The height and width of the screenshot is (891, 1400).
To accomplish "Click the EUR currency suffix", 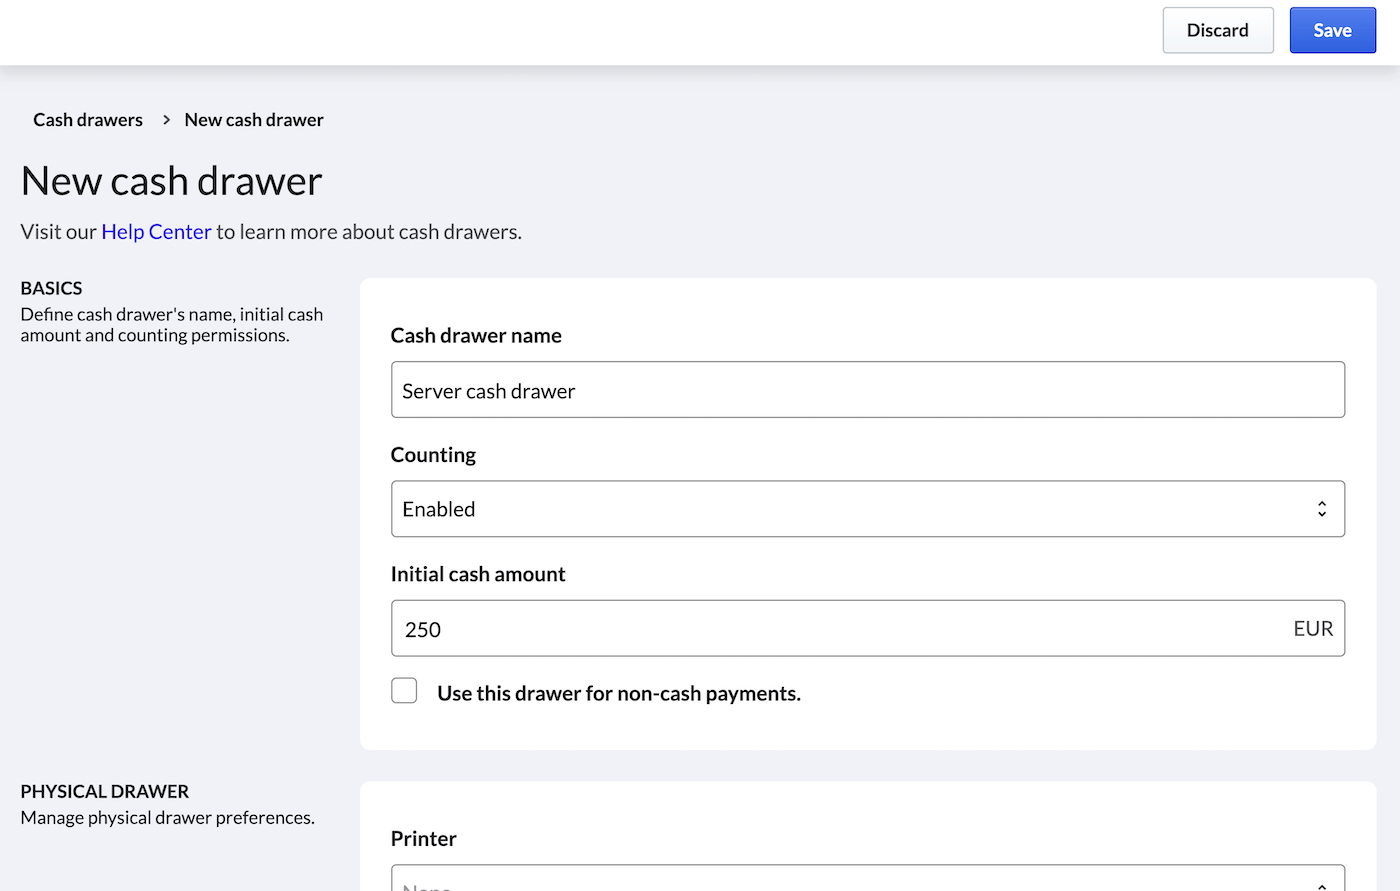I will pyautogui.click(x=1312, y=629).
